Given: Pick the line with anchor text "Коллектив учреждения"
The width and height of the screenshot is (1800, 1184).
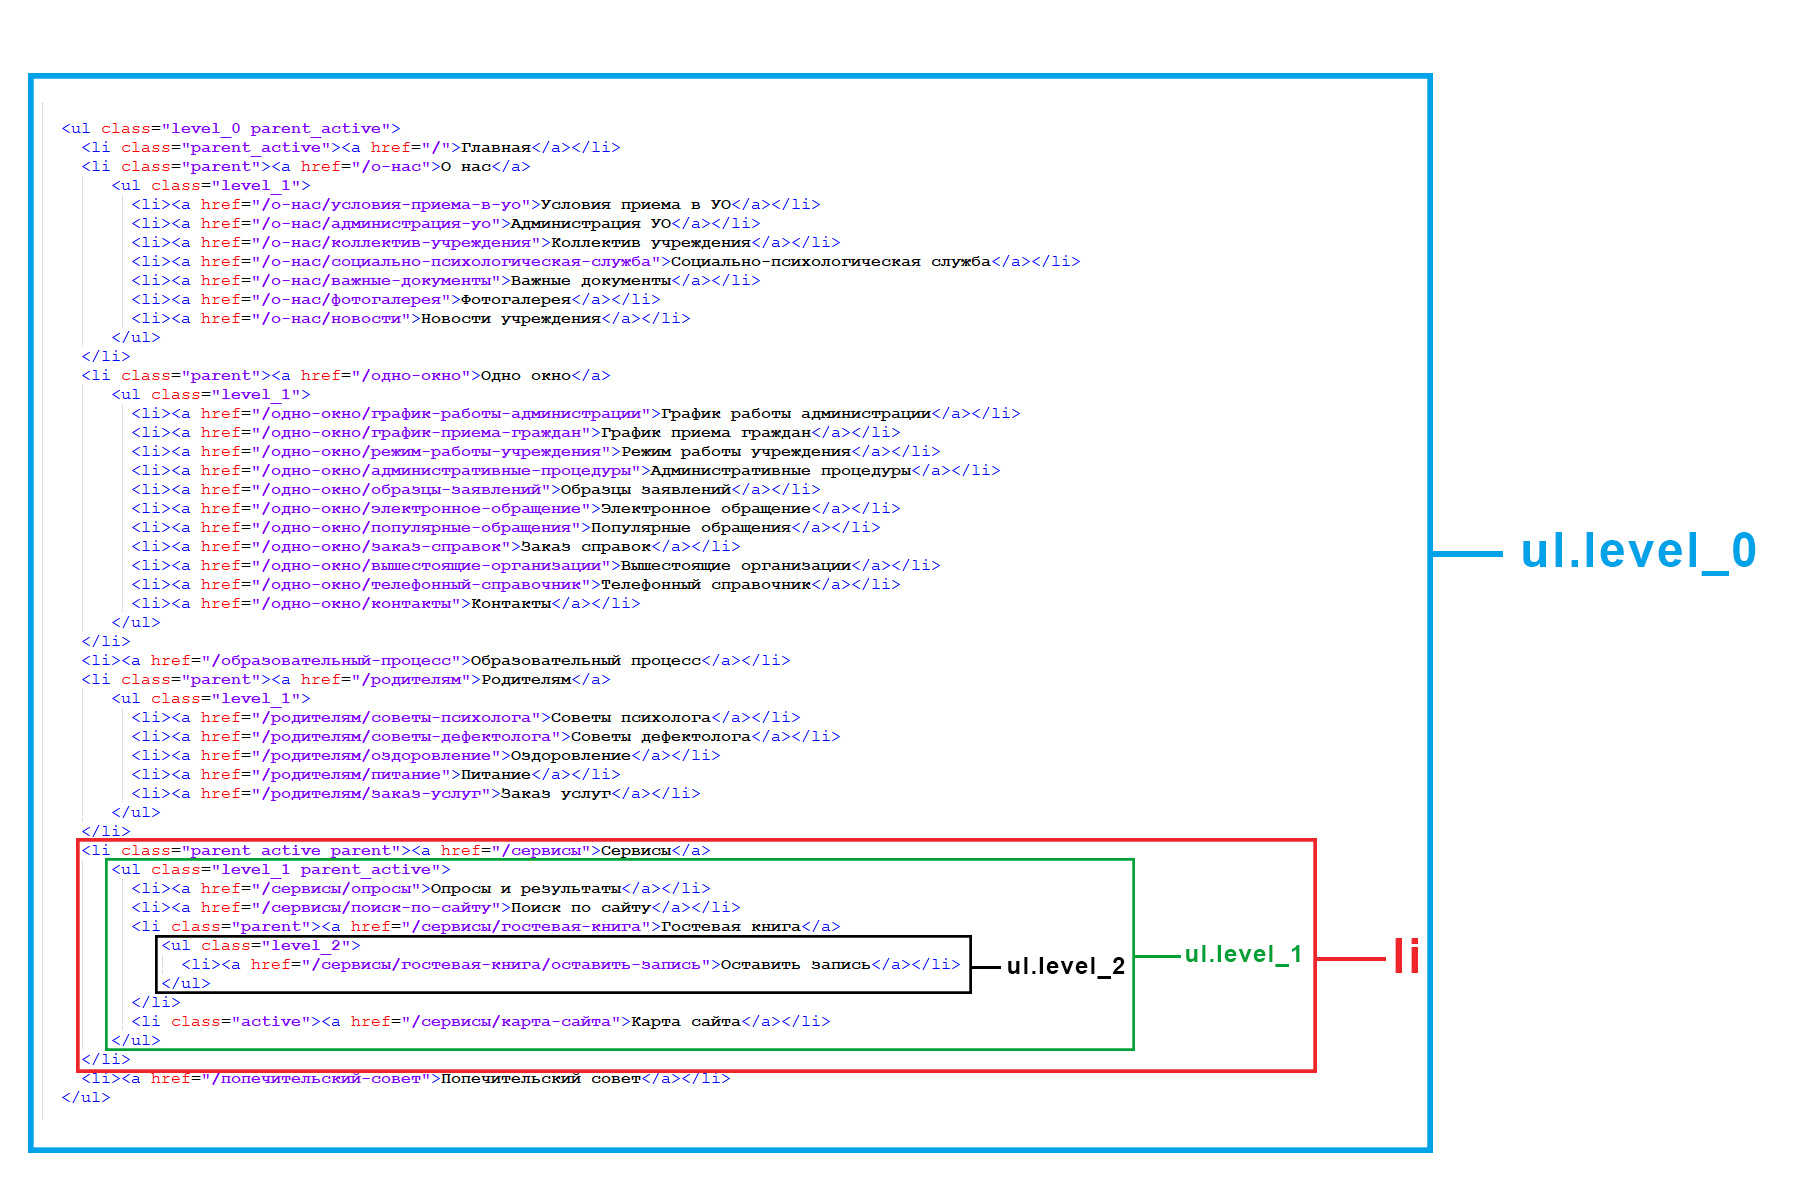Looking at the screenshot, I should (486, 243).
